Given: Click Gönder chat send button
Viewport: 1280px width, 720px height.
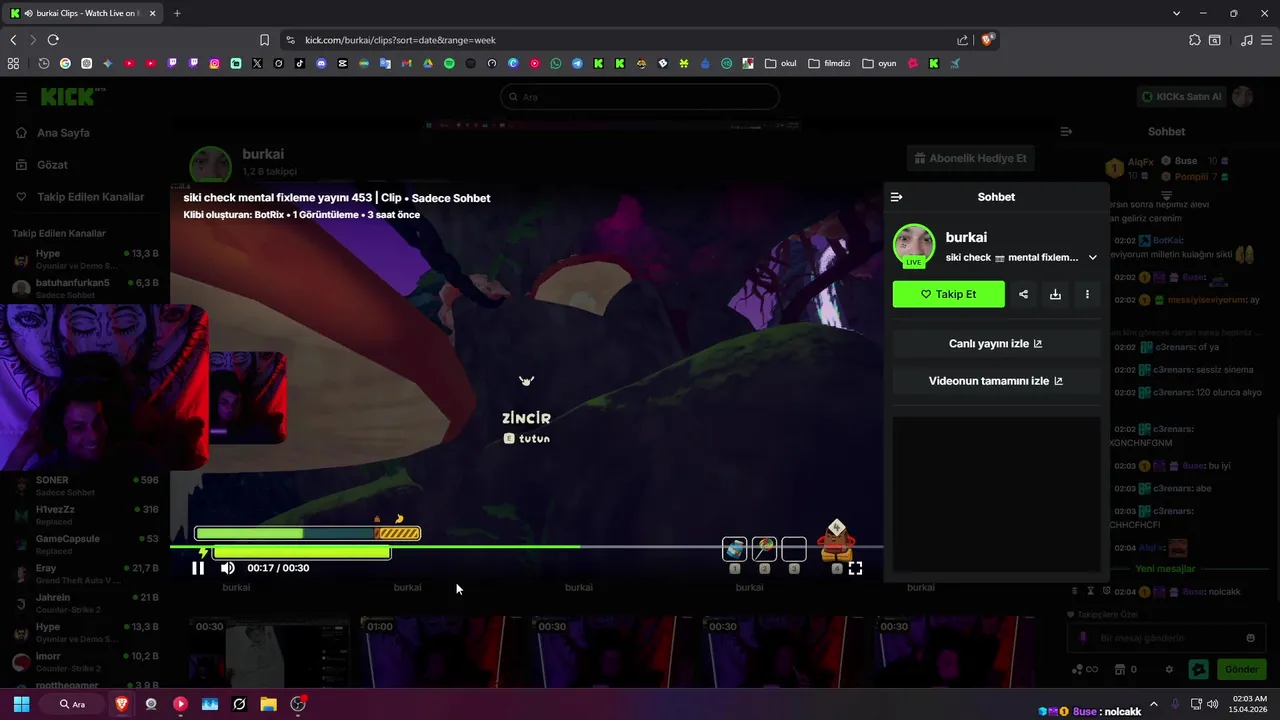Looking at the screenshot, I should [1241, 669].
